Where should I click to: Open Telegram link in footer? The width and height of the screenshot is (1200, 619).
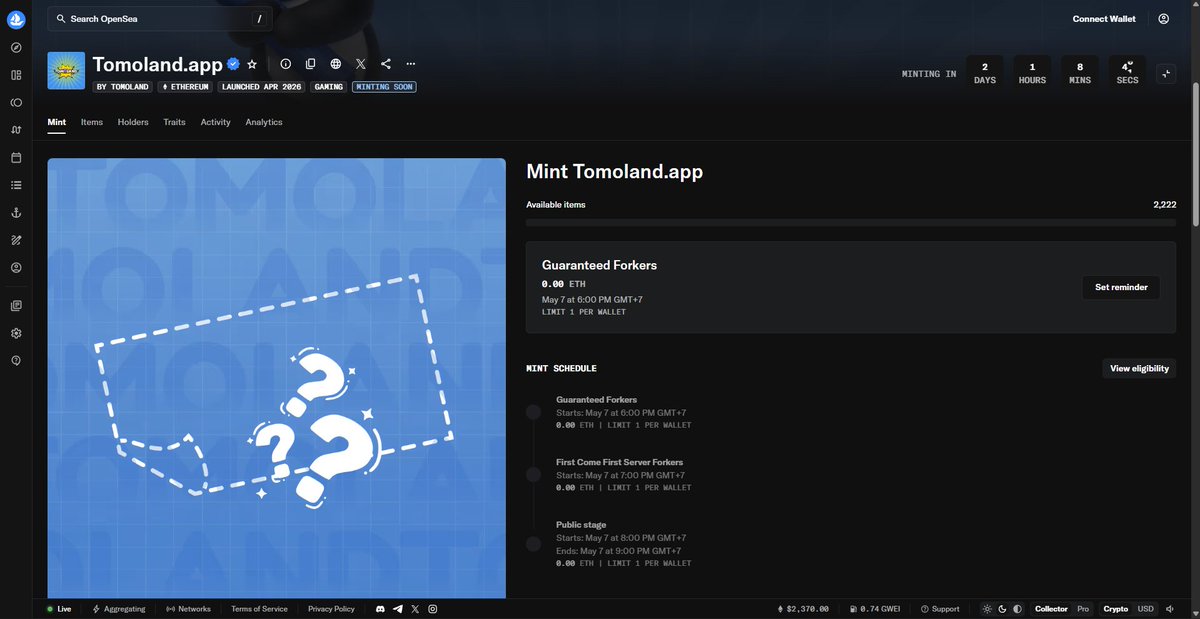click(x=398, y=609)
